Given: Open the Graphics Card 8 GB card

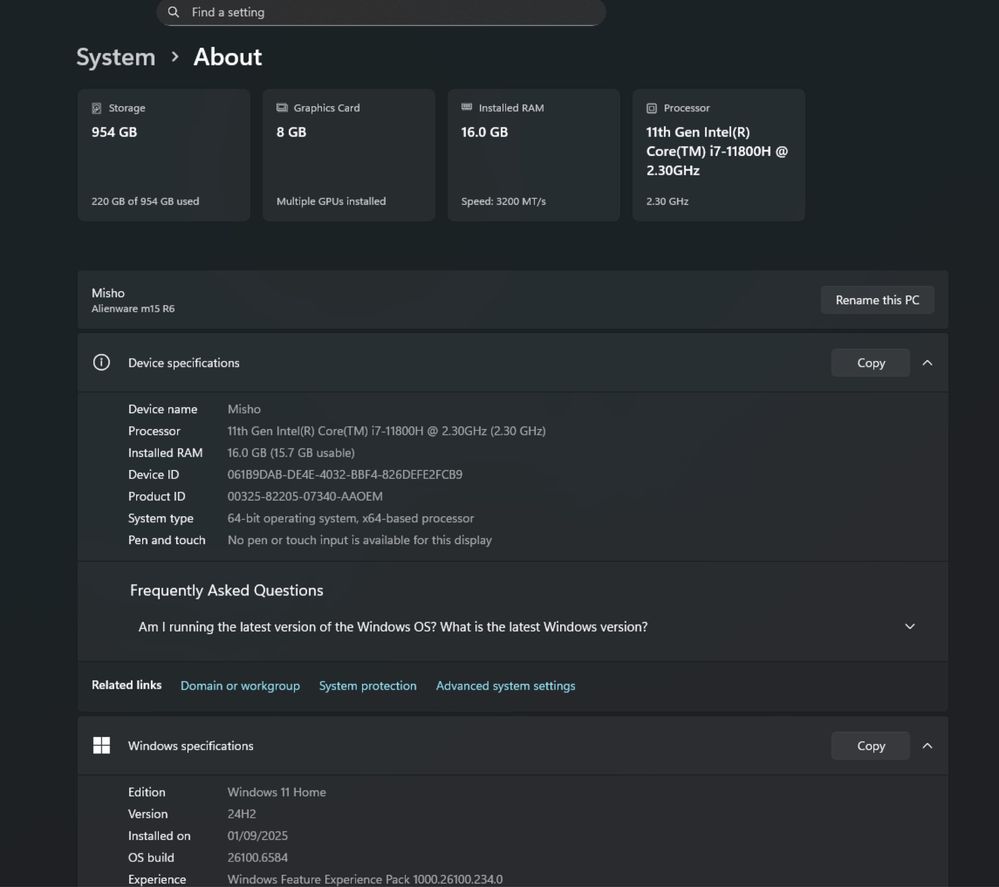Looking at the screenshot, I should [349, 155].
